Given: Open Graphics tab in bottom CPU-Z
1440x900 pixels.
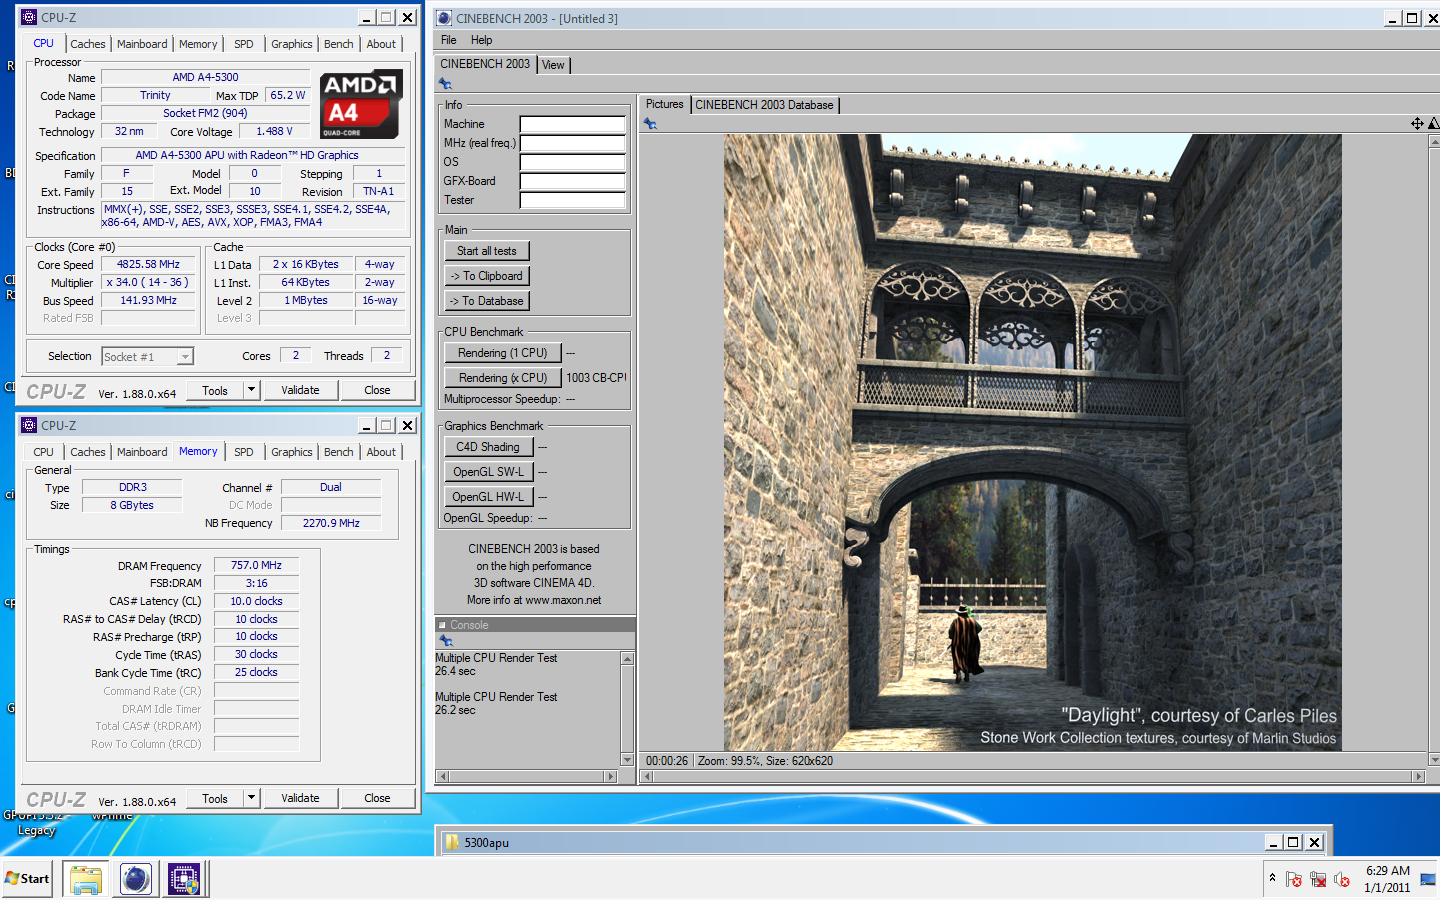Looking at the screenshot, I should tap(292, 452).
